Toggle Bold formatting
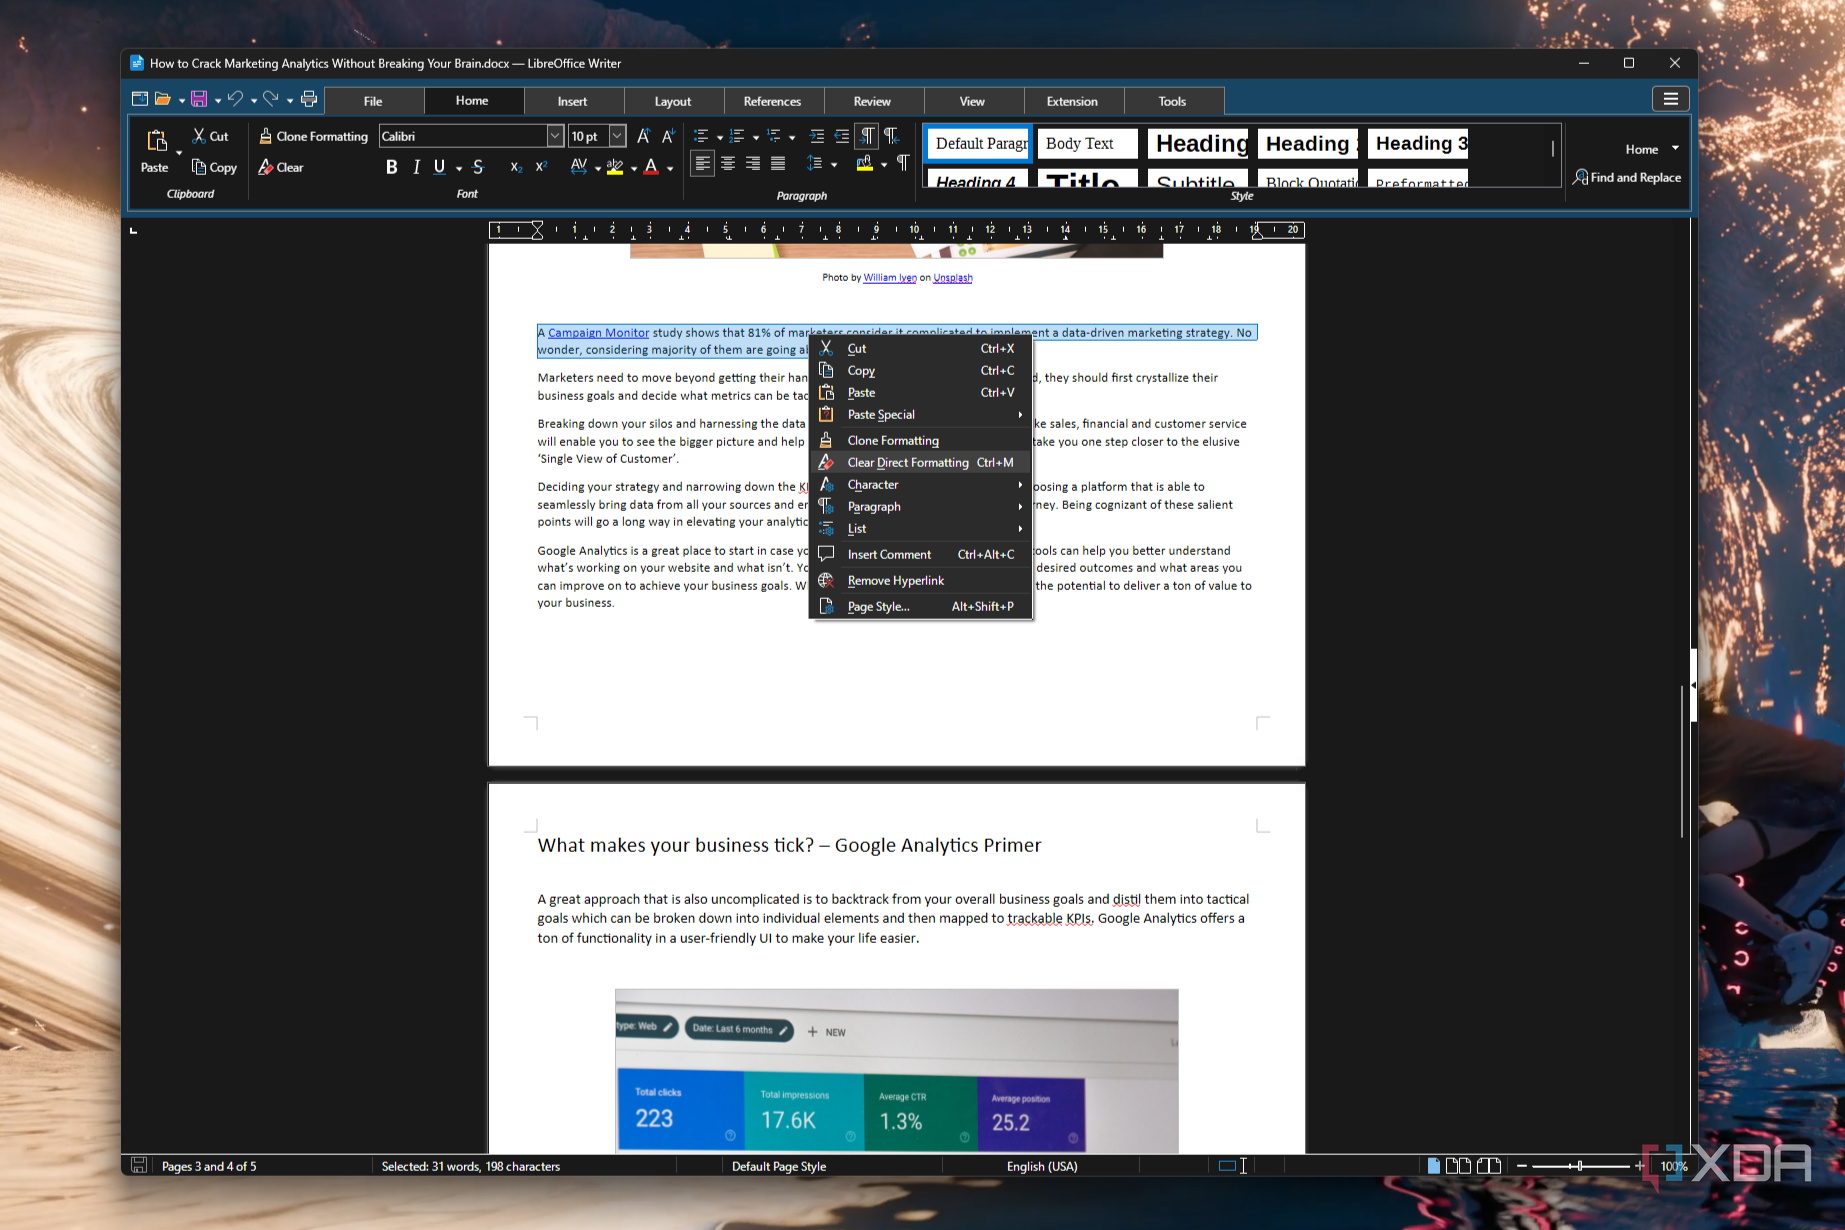Image resolution: width=1845 pixels, height=1230 pixels. click(392, 167)
